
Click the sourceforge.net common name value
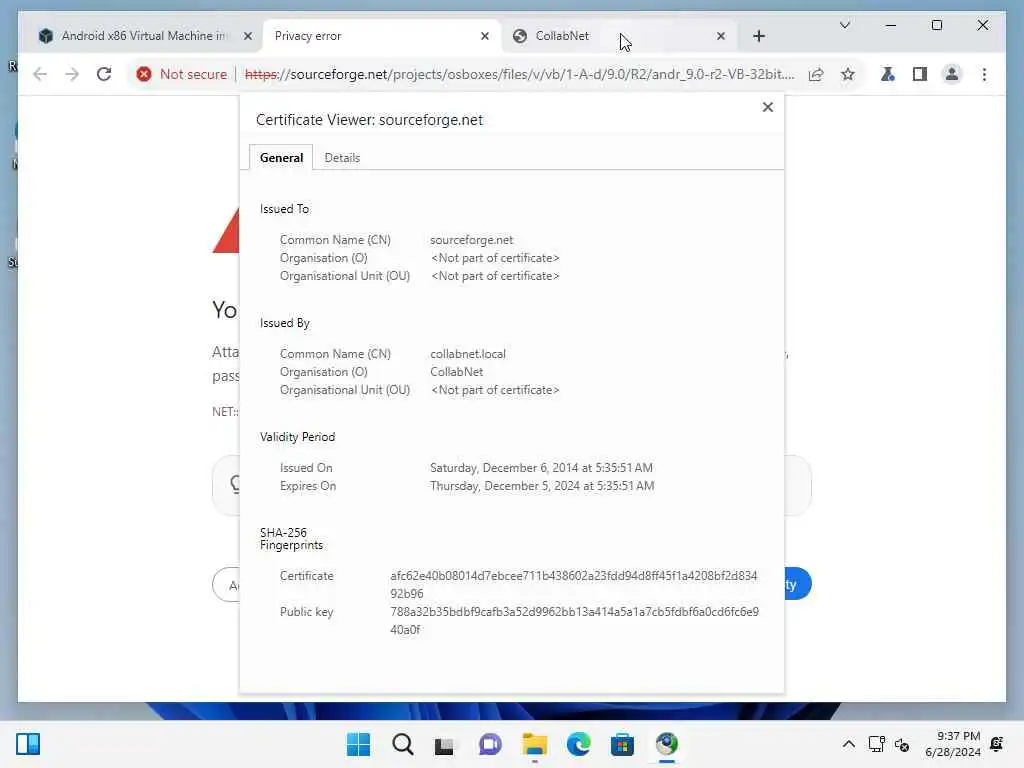pyautogui.click(x=471, y=240)
